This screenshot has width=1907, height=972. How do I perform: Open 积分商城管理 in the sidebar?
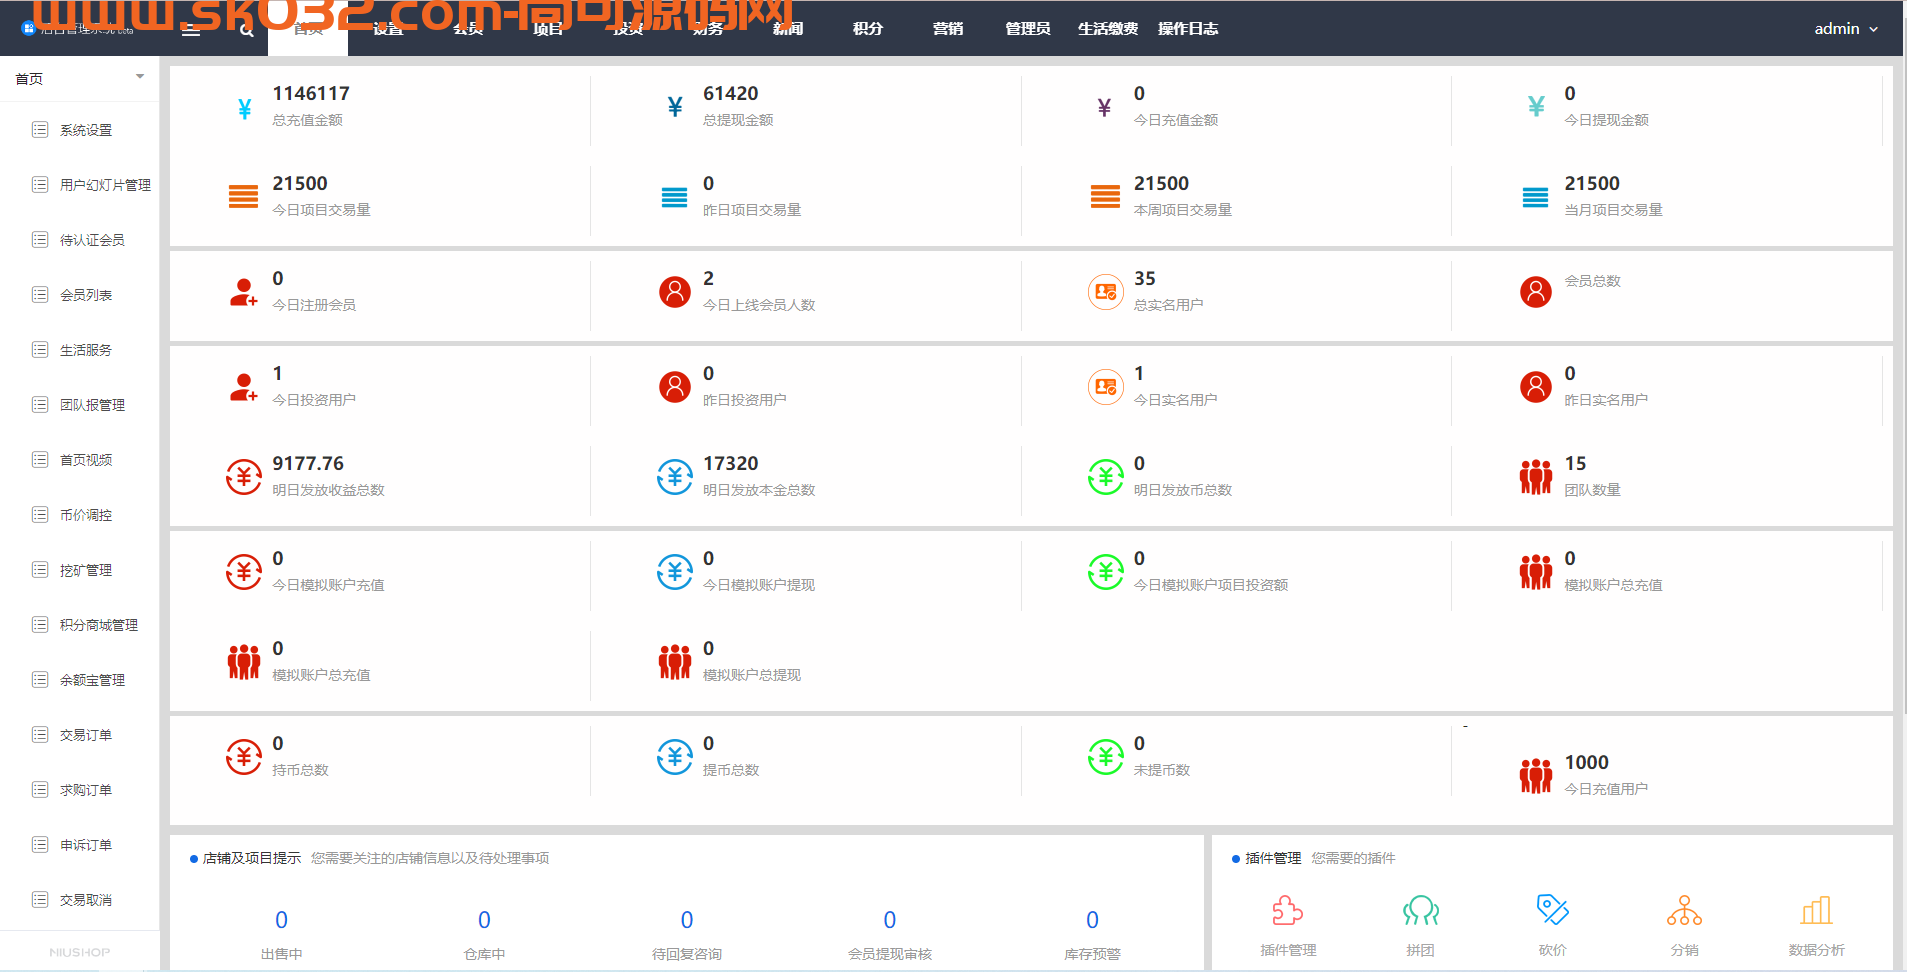(99, 625)
